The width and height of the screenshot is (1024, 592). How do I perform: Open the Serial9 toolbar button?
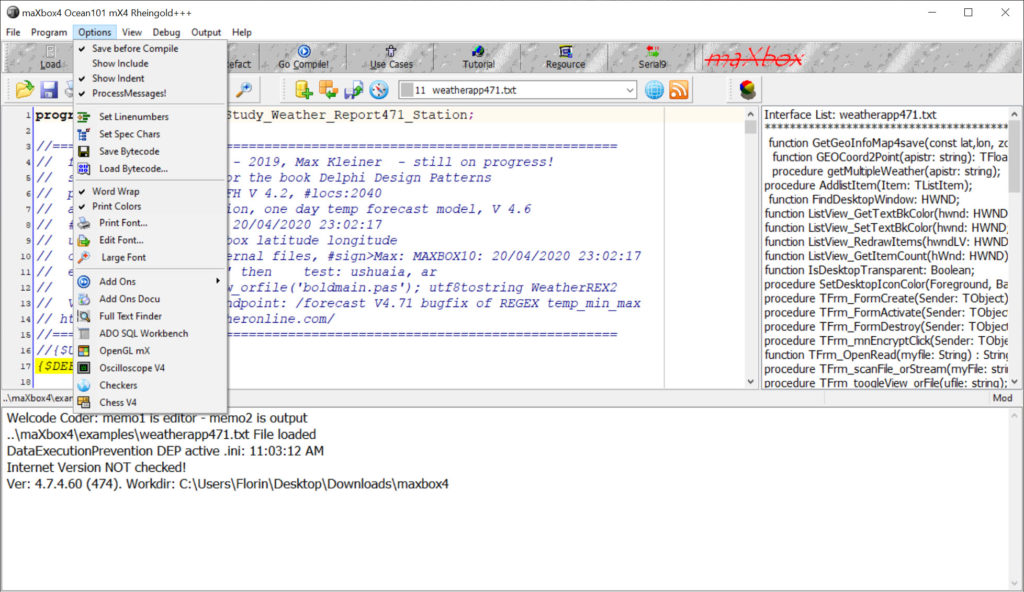[652, 58]
